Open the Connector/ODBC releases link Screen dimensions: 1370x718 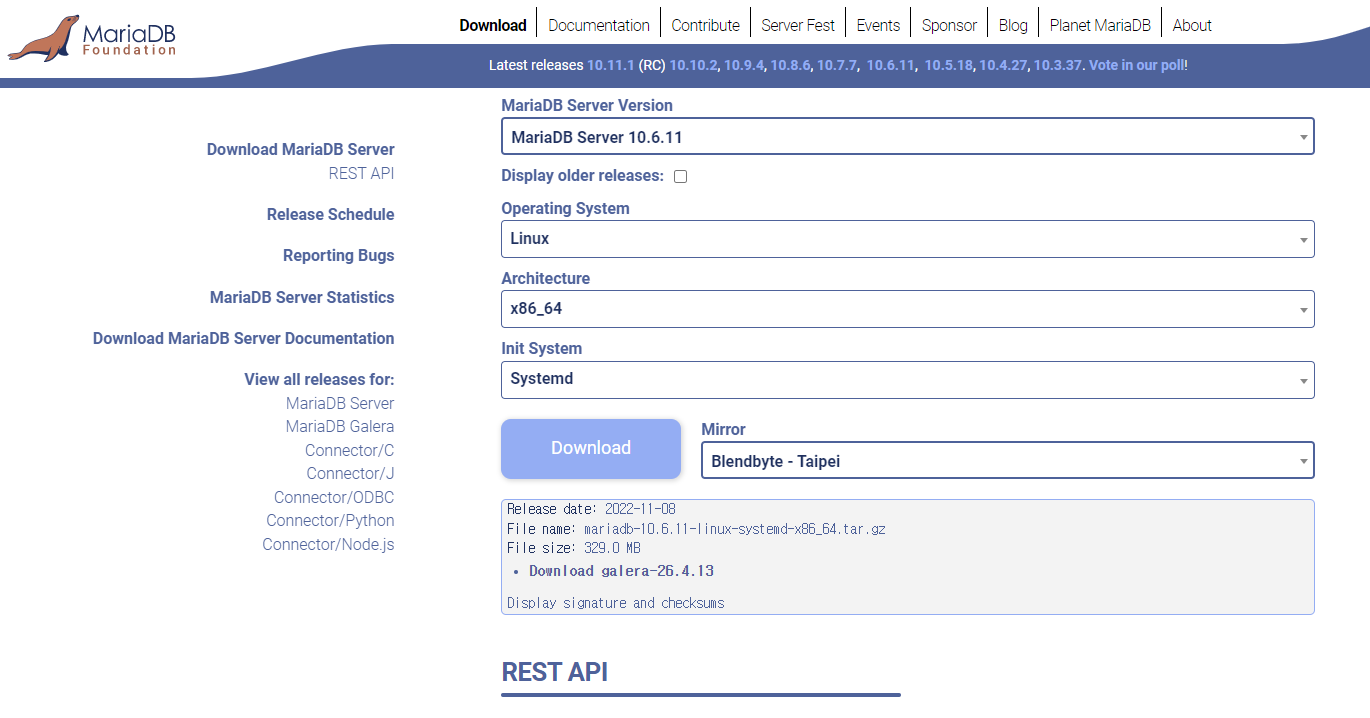(x=334, y=498)
